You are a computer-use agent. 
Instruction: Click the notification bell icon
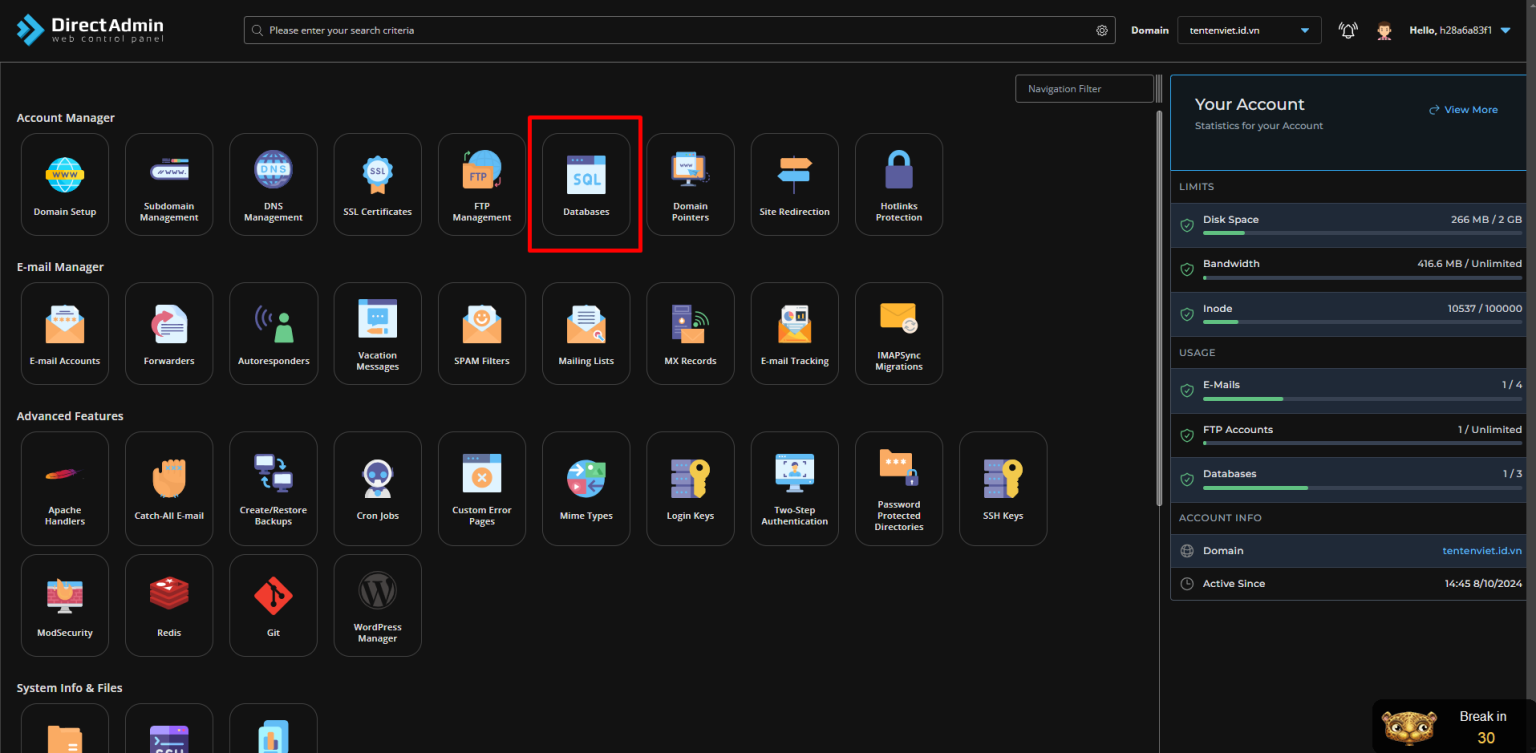coord(1348,30)
